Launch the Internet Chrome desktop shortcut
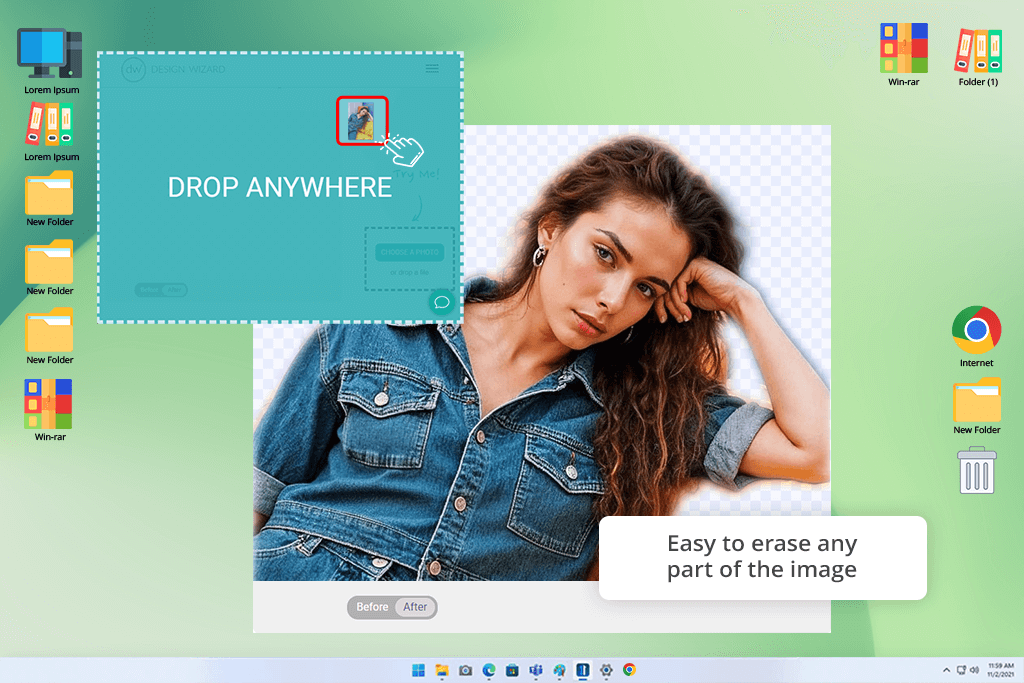1024x683 pixels. tap(976, 336)
